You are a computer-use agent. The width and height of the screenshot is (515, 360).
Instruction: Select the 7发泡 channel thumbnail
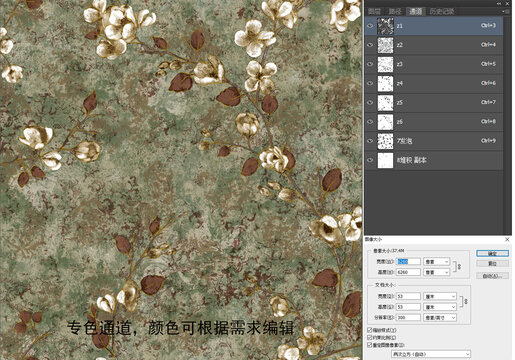[x=385, y=141]
